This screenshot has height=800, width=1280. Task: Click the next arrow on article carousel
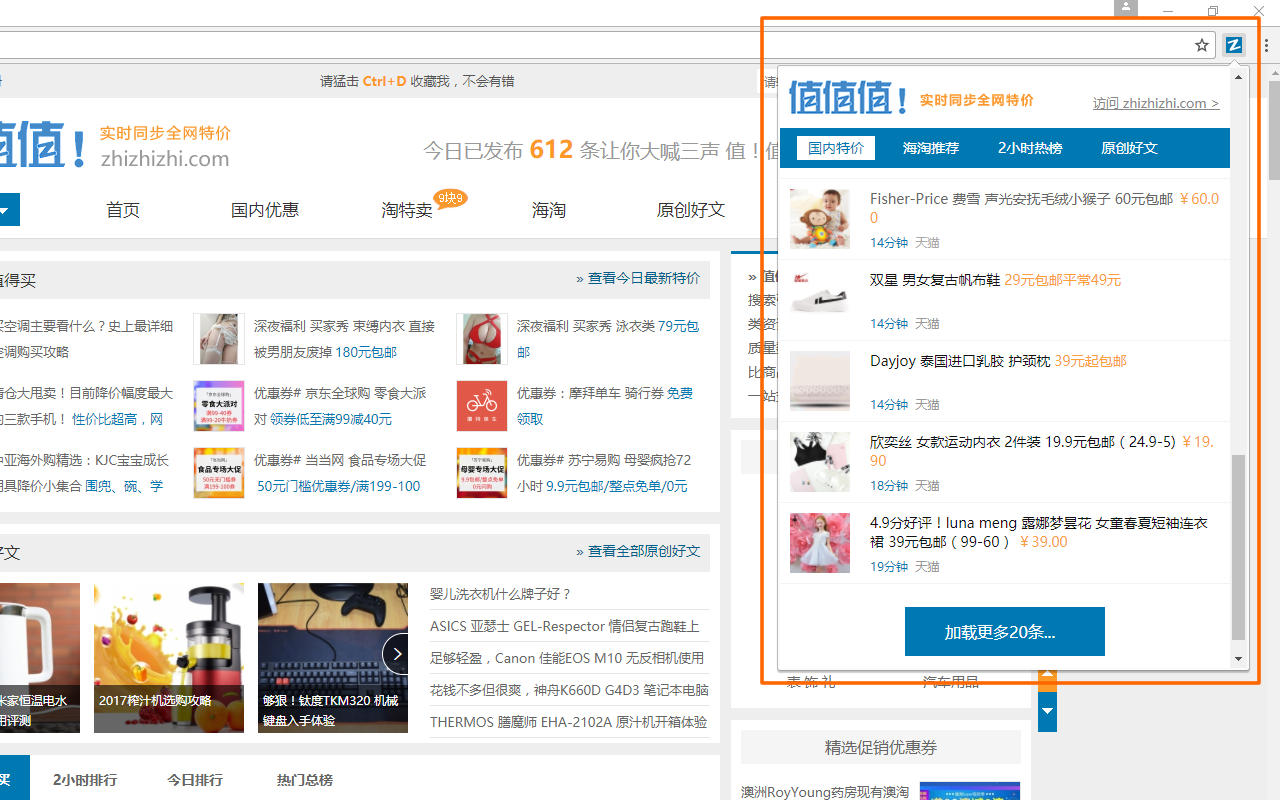397,654
